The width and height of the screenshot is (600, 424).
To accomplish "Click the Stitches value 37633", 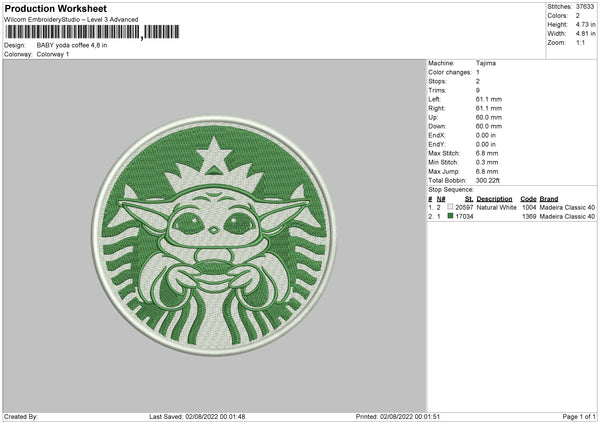I will click(585, 7).
